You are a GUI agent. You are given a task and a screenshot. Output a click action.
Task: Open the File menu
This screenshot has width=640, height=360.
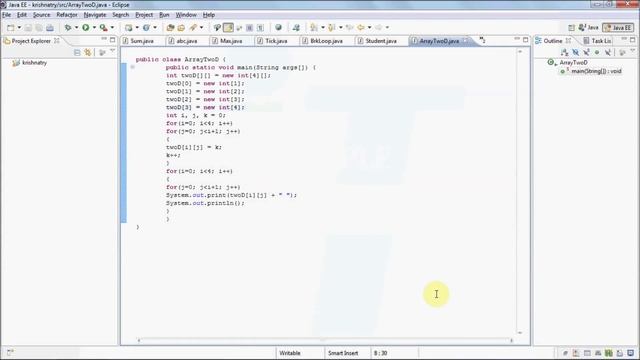pos(7,15)
